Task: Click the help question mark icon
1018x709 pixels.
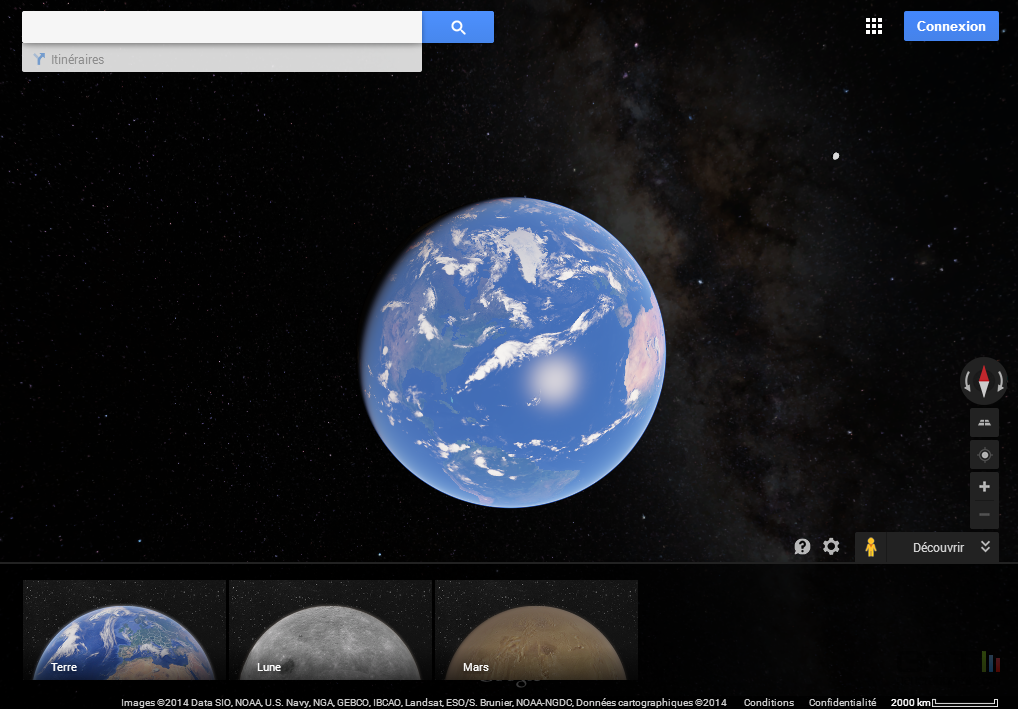Action: point(802,546)
